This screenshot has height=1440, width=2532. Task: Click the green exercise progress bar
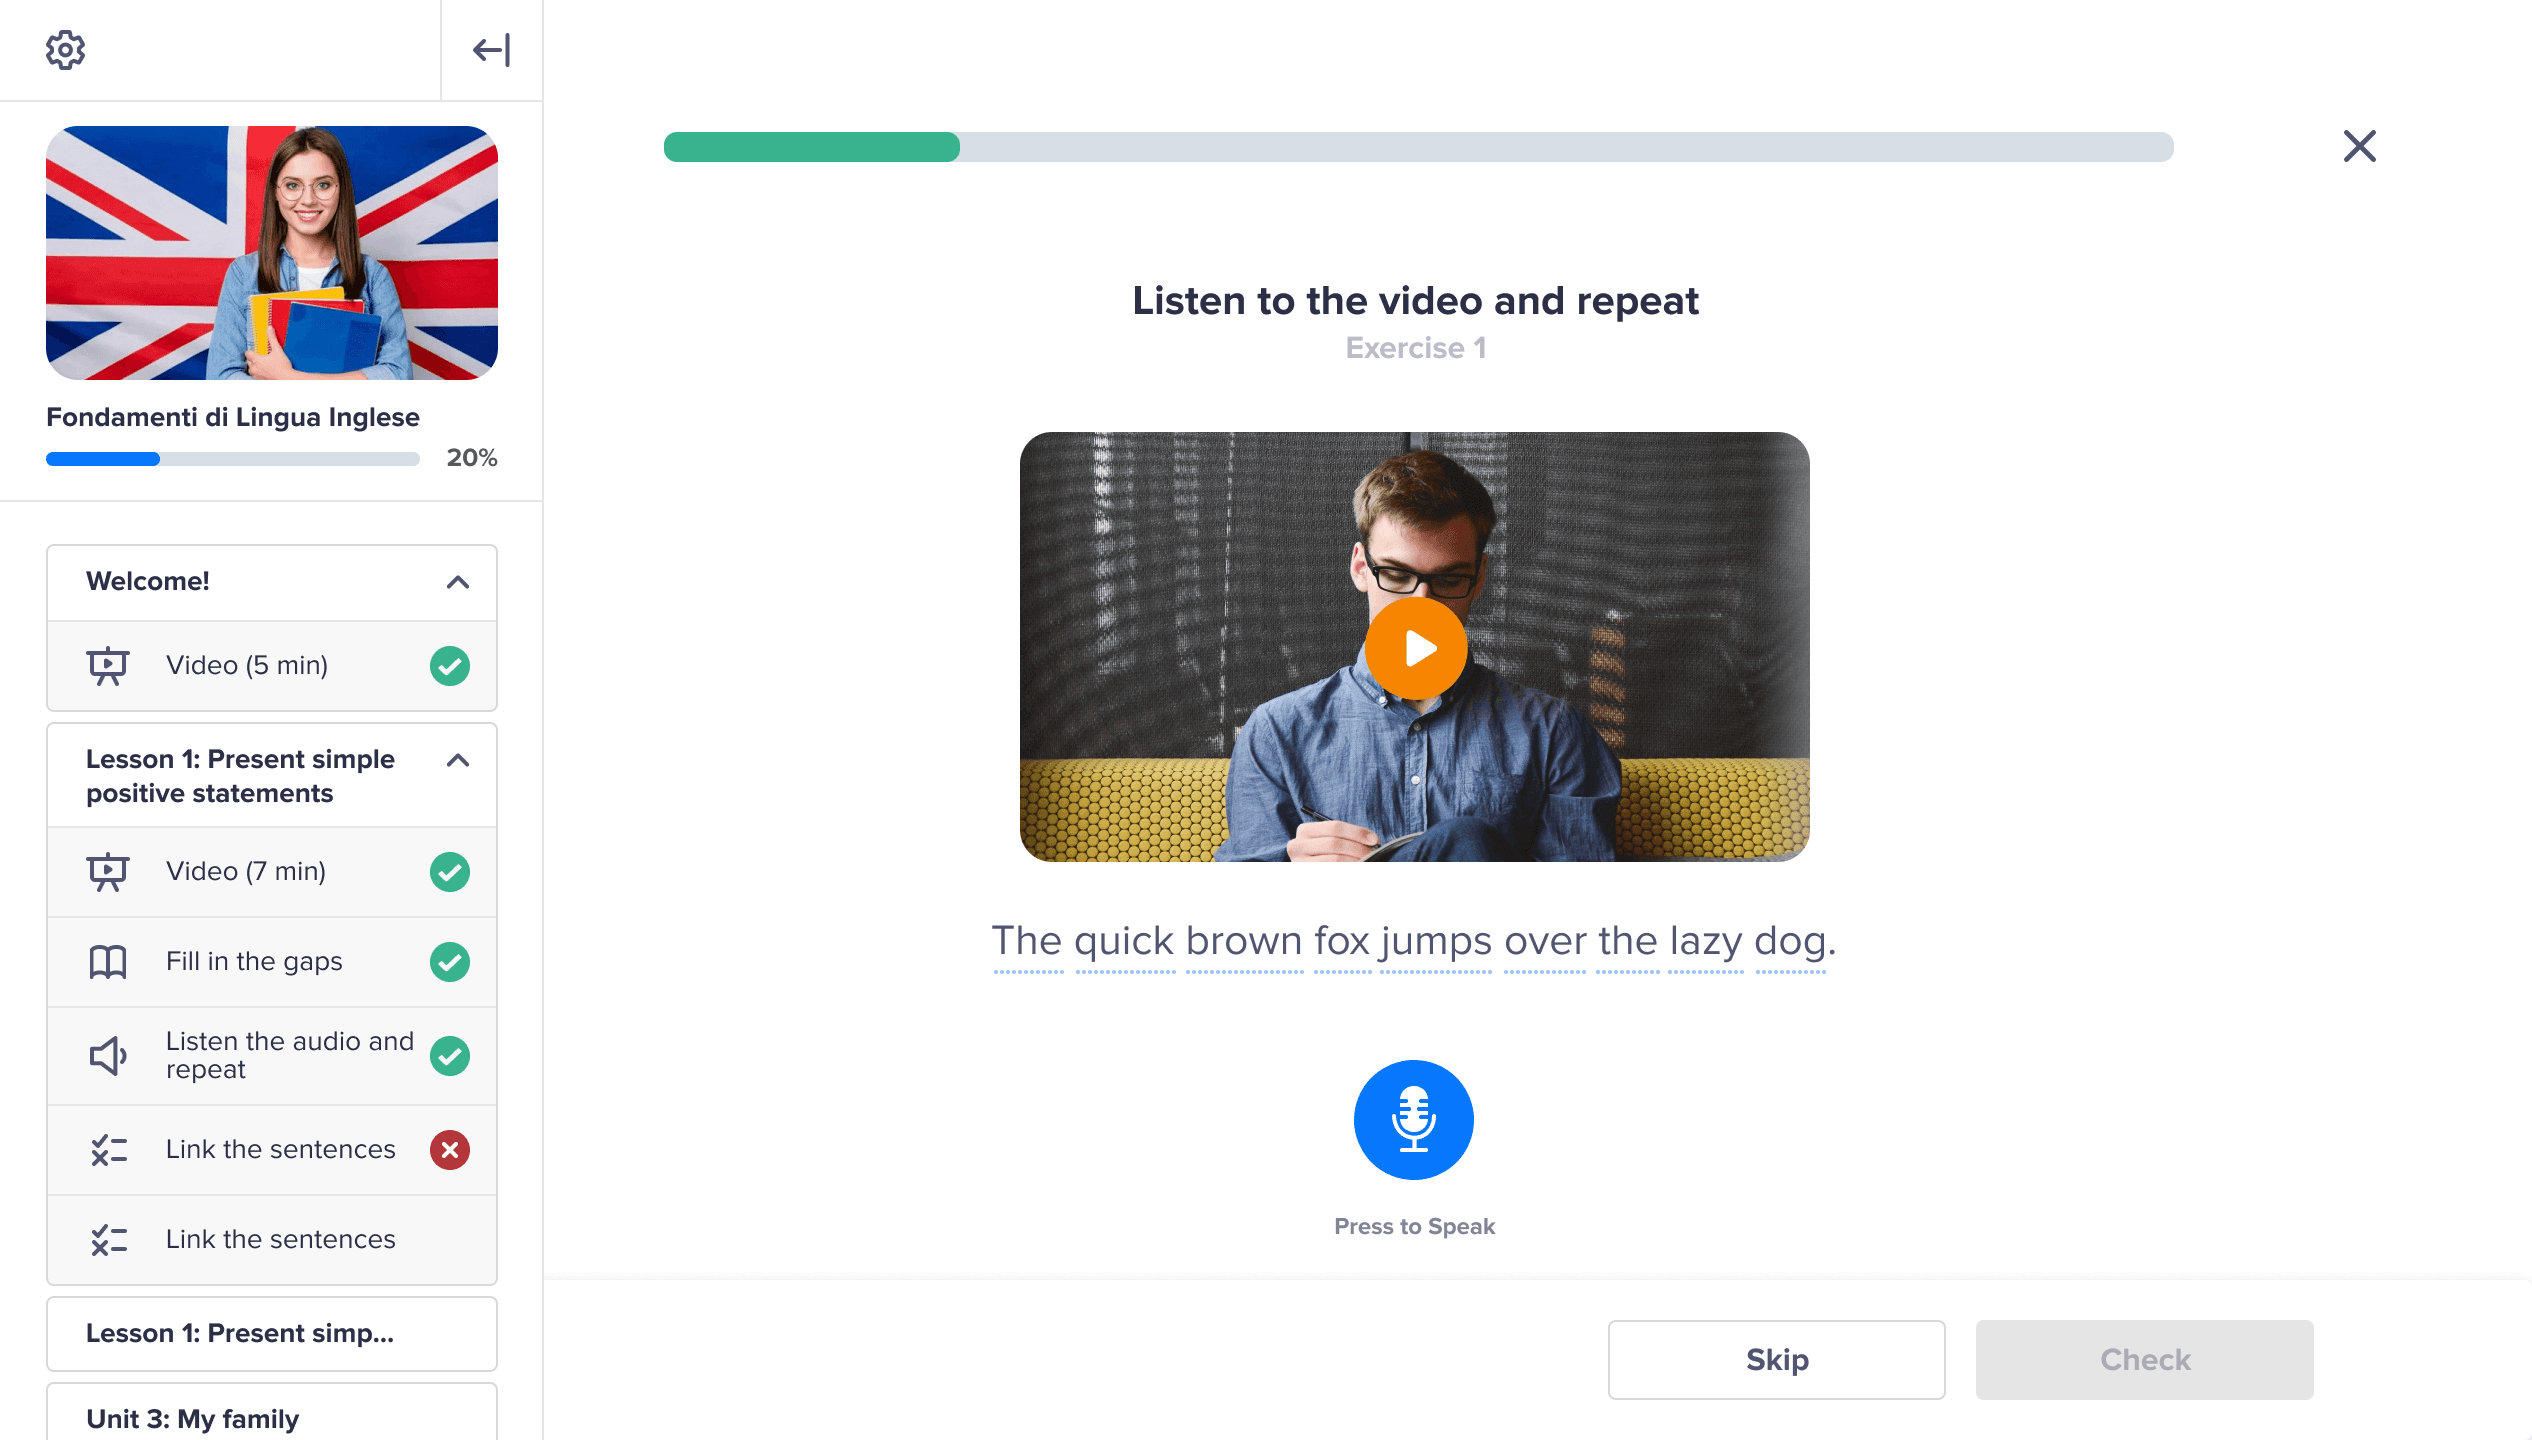pos(812,147)
